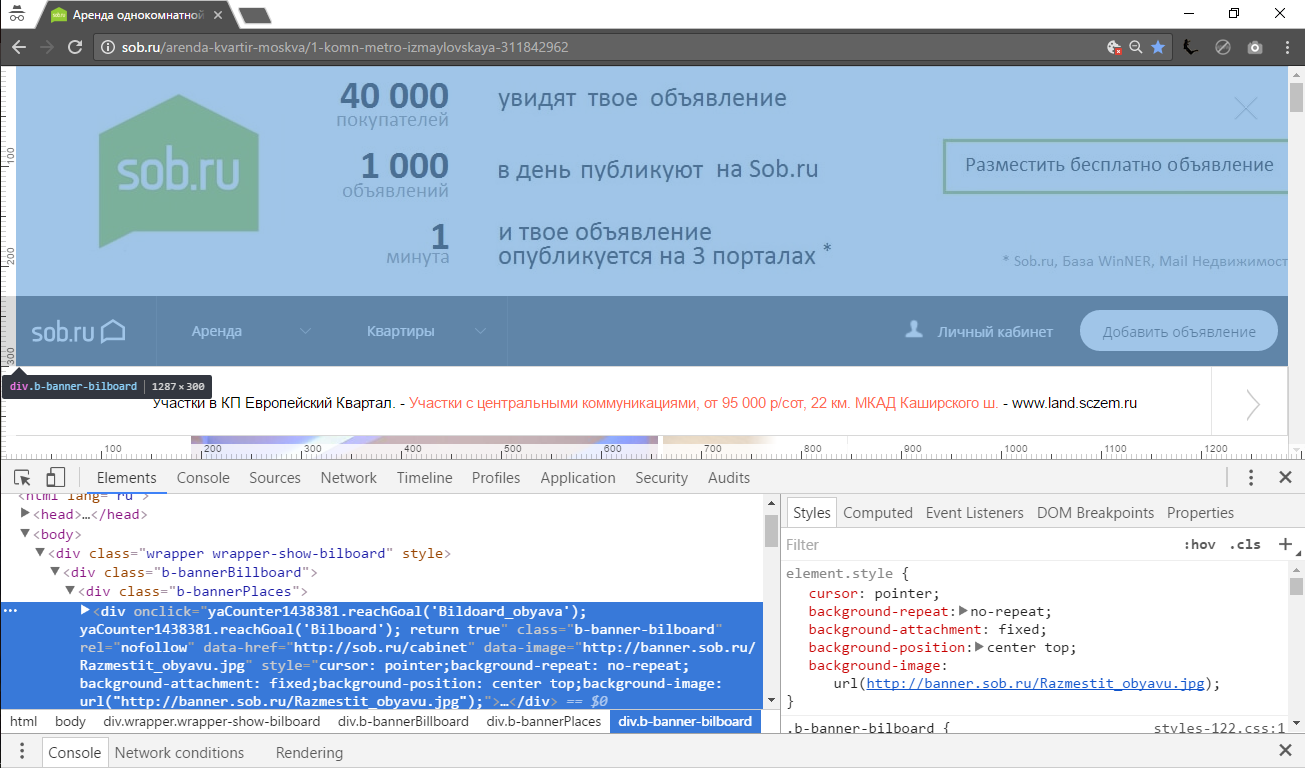
Task: Expand the background-repeat shorthand triangle
Action: 963,611
